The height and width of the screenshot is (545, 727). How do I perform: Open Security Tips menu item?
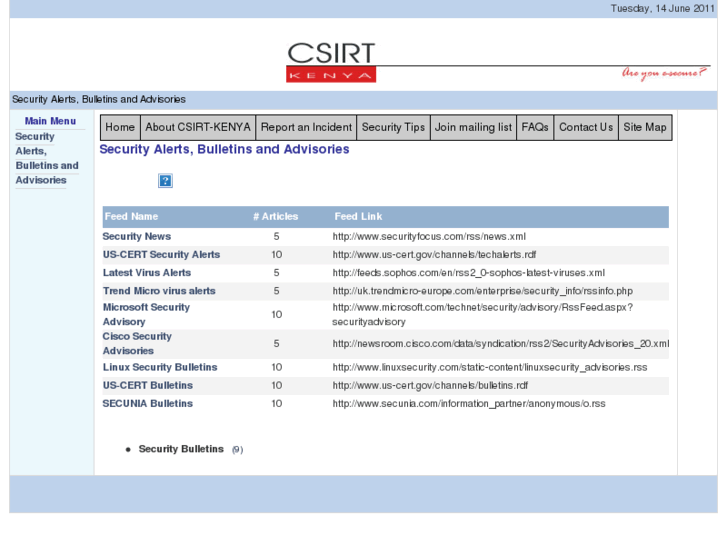(393, 127)
